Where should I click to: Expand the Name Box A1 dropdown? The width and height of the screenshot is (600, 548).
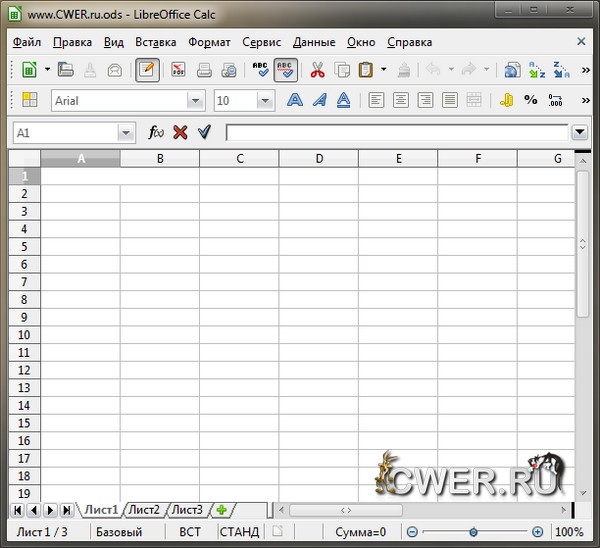click(126, 132)
